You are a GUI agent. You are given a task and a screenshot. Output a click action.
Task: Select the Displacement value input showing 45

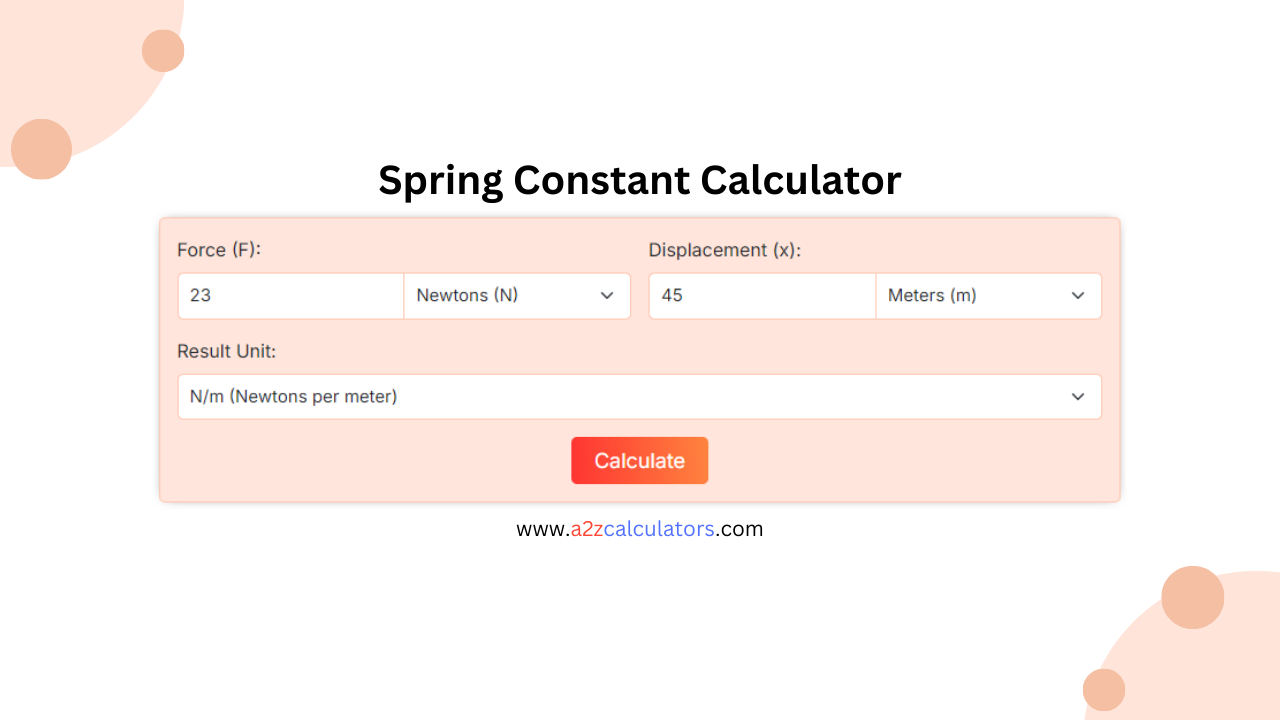[762, 295]
